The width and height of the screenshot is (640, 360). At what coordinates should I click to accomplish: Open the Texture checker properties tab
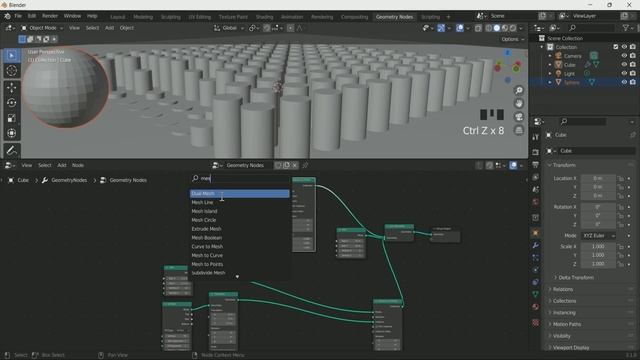536,323
